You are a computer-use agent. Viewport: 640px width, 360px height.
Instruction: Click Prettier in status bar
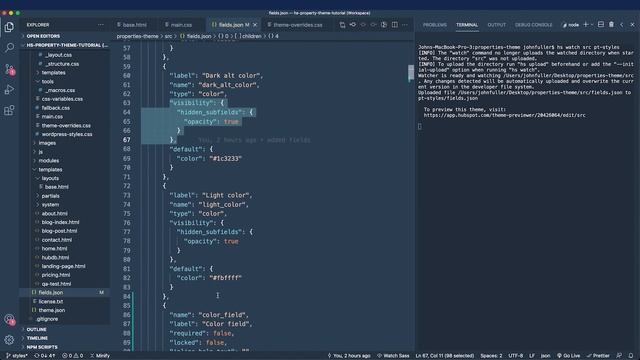(x=598, y=356)
